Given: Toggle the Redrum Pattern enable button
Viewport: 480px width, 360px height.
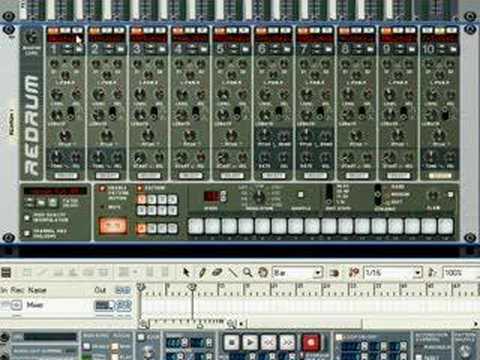Looking at the screenshot, I should (140, 188).
